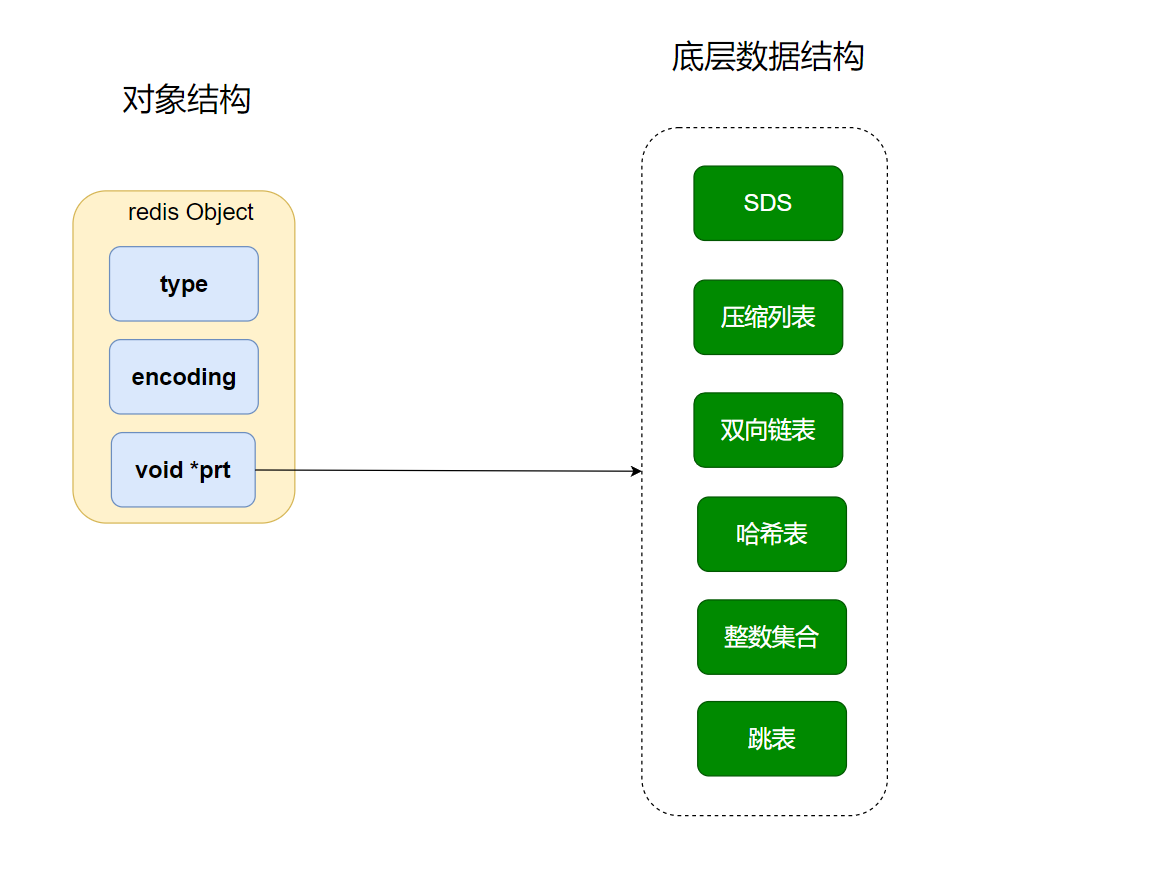Viewport: 1156px width, 880px height.
Task: Click the 压缩列表 block
Action: click(767, 317)
